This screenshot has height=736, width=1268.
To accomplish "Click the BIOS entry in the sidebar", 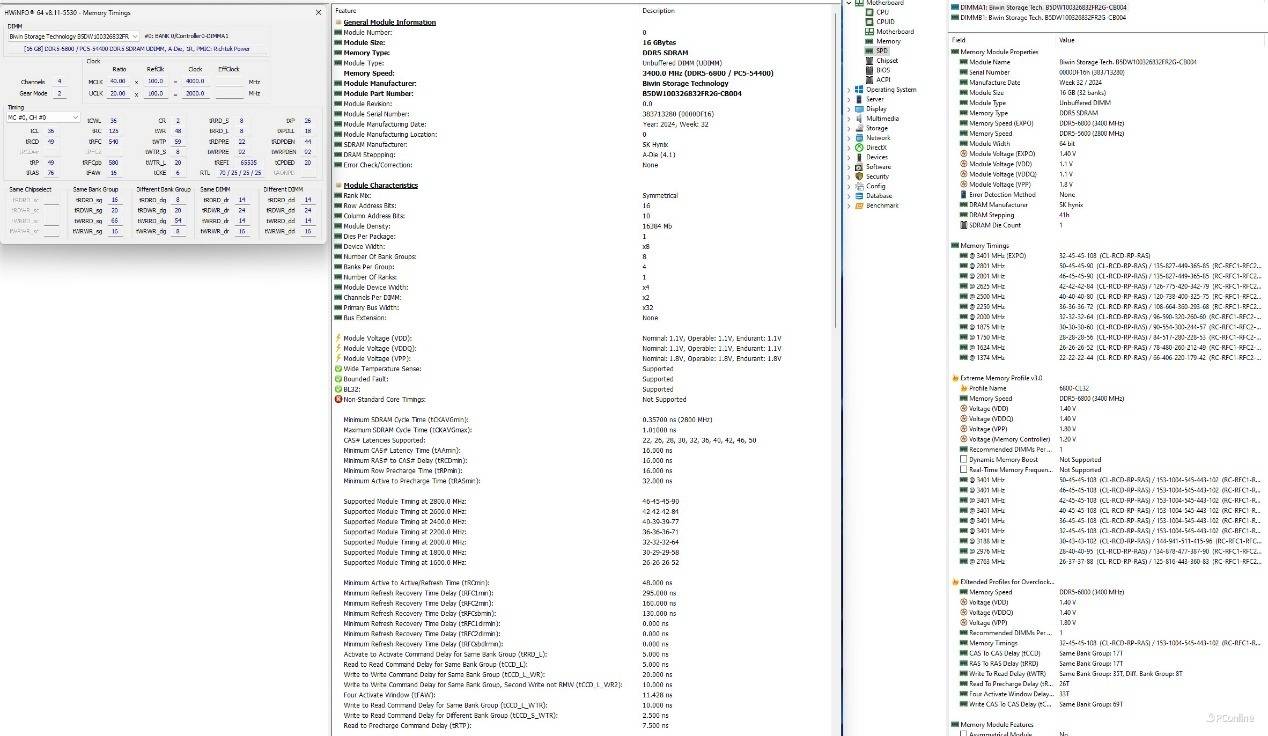I will (x=882, y=70).
